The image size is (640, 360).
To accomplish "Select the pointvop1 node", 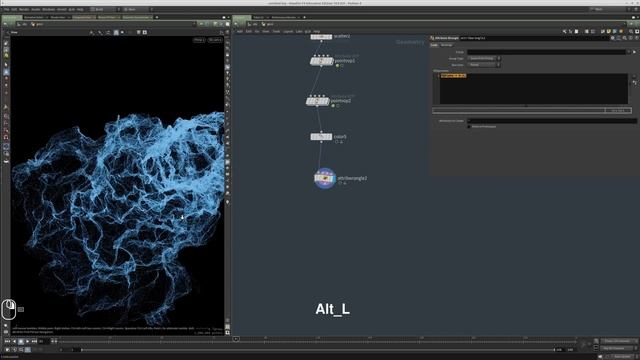I will click(x=322, y=61).
